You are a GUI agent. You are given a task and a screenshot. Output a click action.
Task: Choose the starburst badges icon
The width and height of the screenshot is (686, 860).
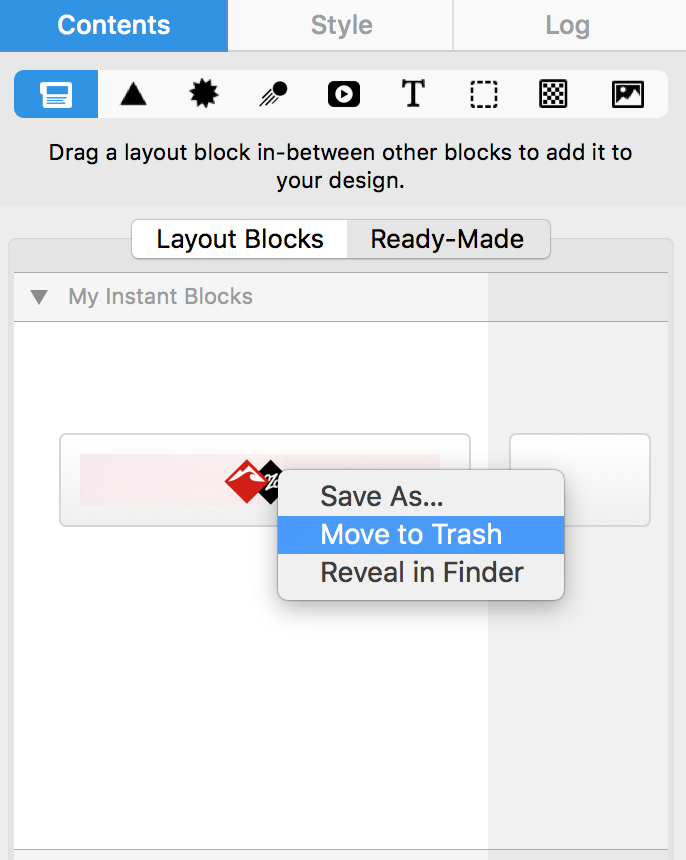[204, 94]
